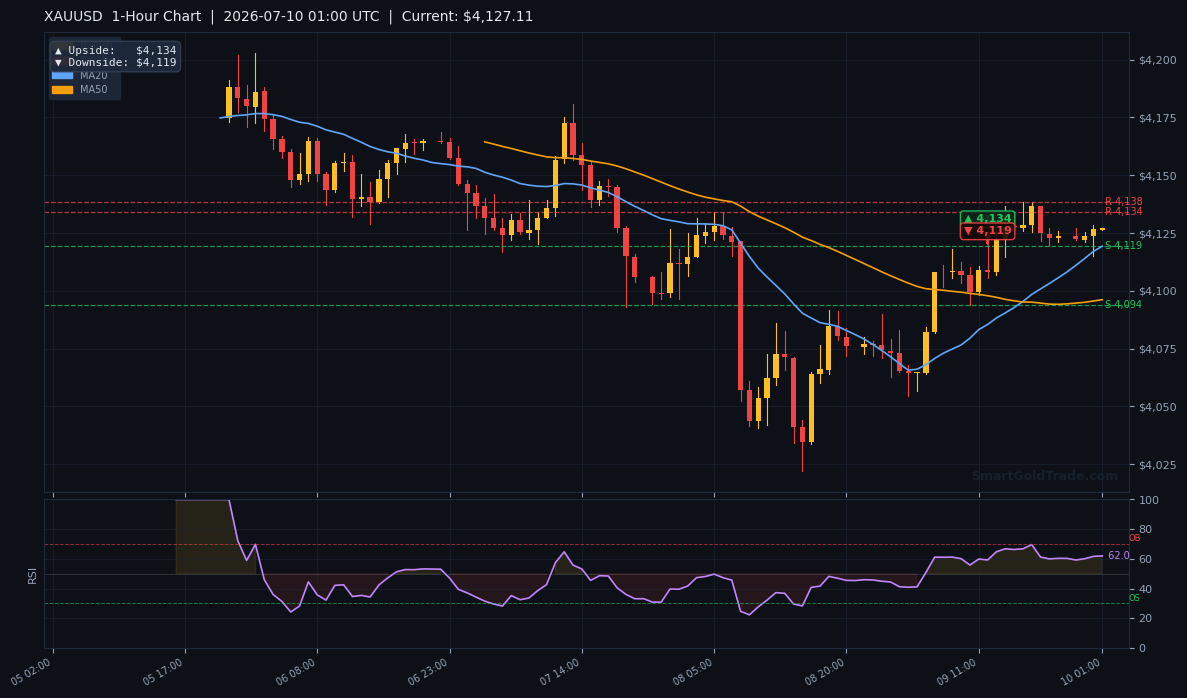Click the $4,200 price axis label
1187x698 pixels.
(1157, 61)
